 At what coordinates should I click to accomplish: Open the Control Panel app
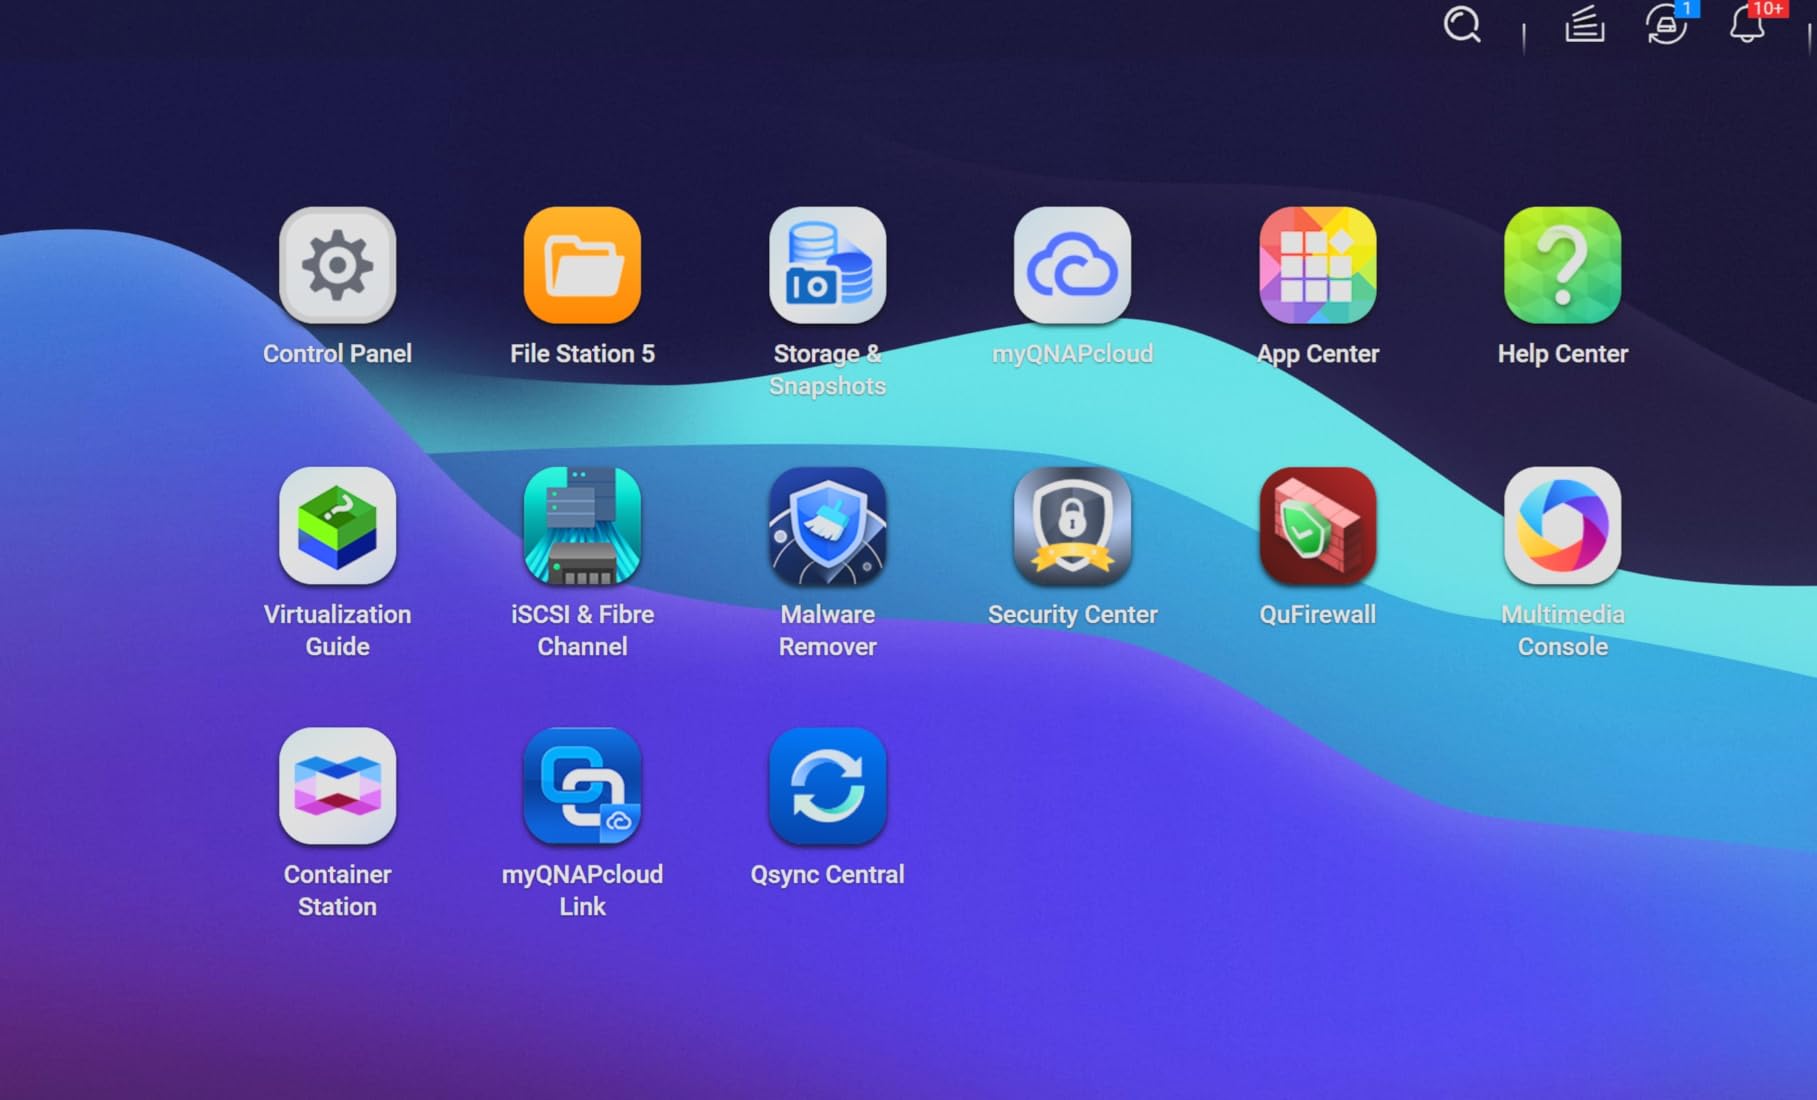[x=337, y=266]
